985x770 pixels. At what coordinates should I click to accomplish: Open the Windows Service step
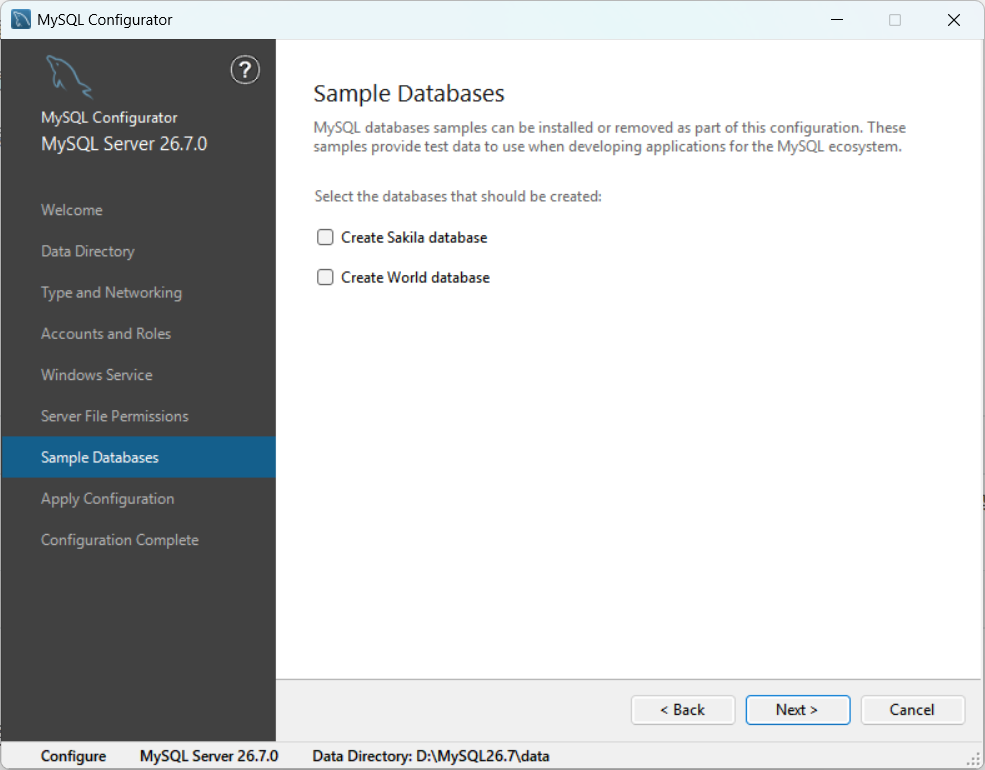click(97, 375)
